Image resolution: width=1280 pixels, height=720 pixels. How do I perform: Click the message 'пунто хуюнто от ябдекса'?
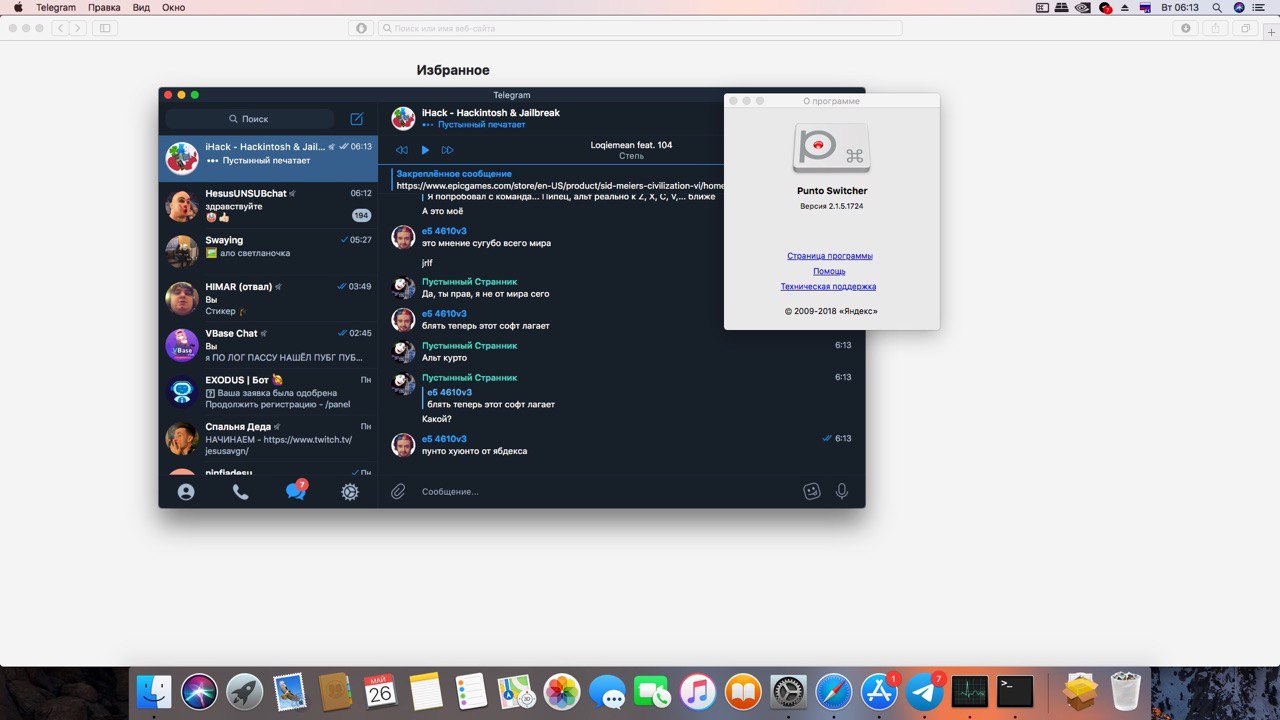[x=474, y=451]
